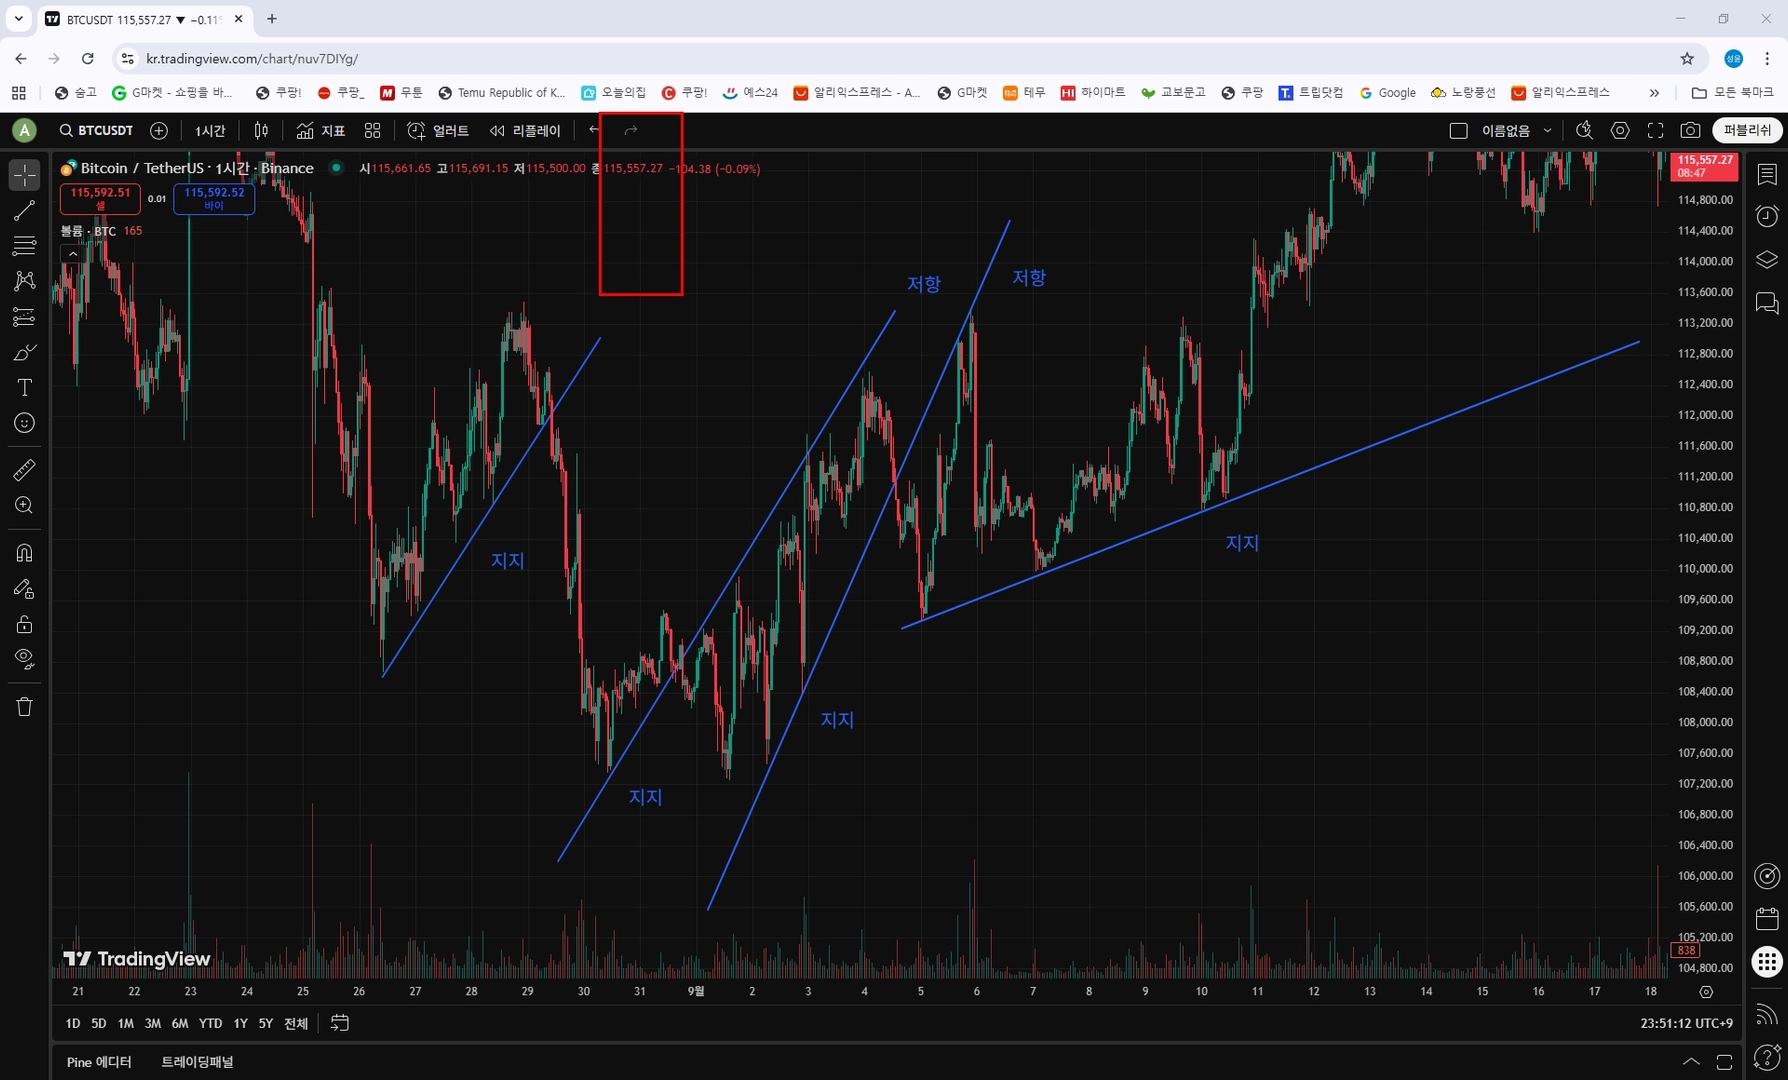Screen dimensions: 1788x1080
Task: Click the 퍼블리쉬 publish button
Action: pos(1747,130)
